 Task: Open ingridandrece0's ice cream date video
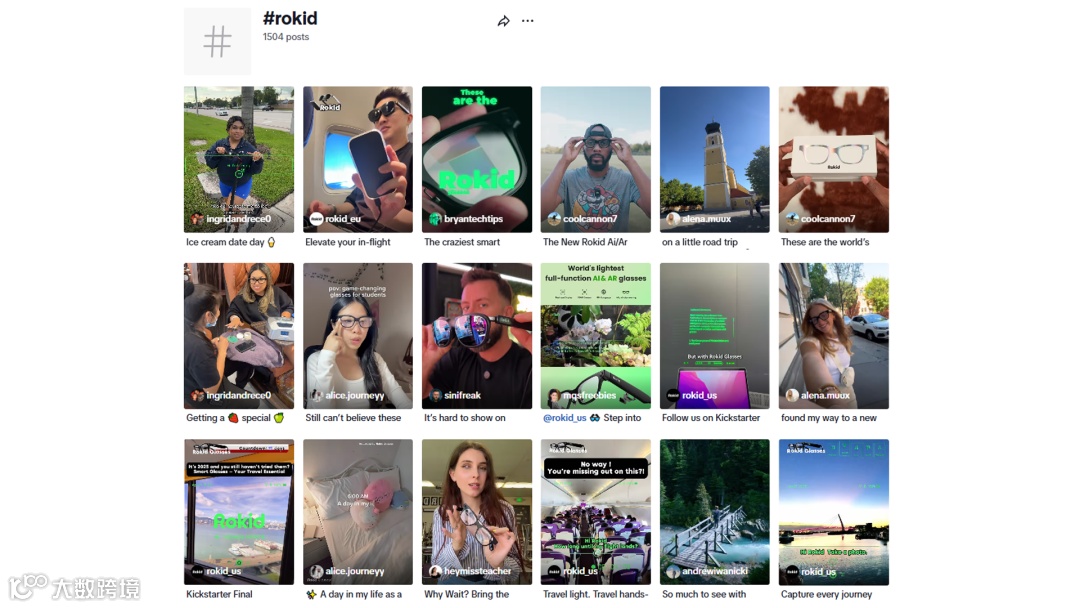coord(239,159)
